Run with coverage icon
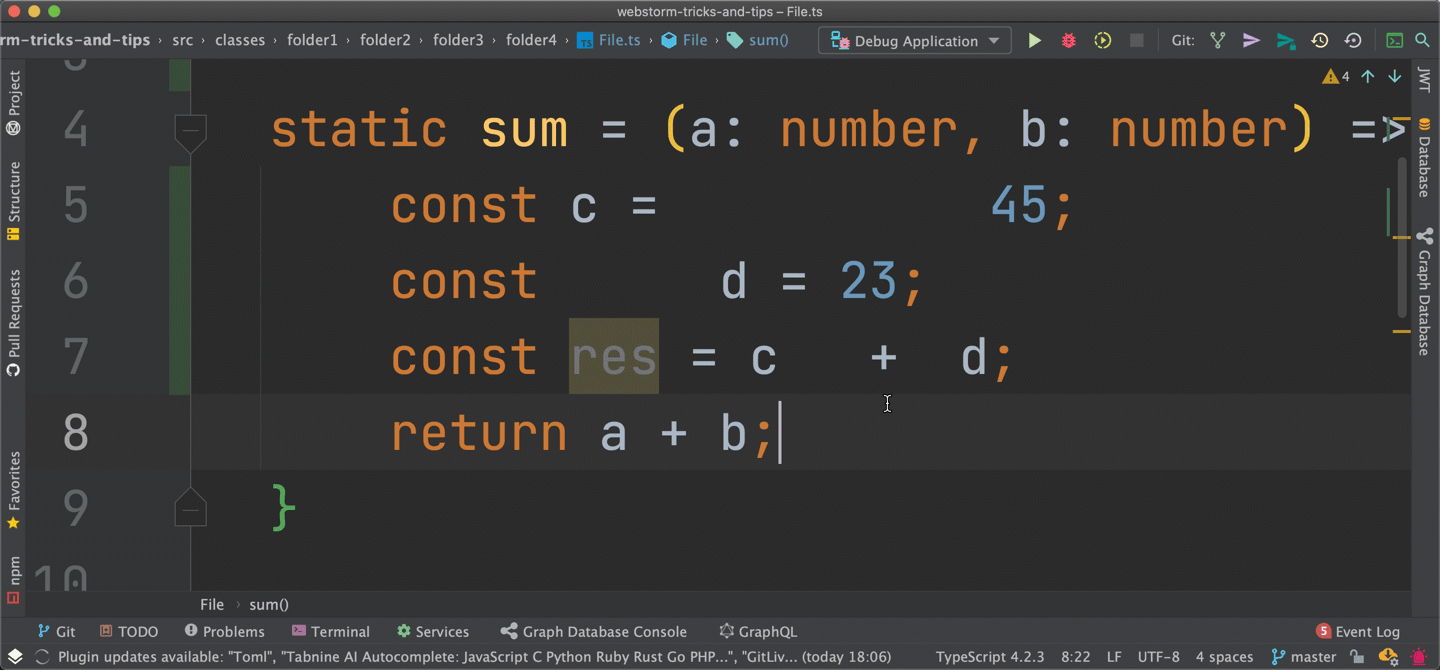1440x670 pixels. [1103, 41]
